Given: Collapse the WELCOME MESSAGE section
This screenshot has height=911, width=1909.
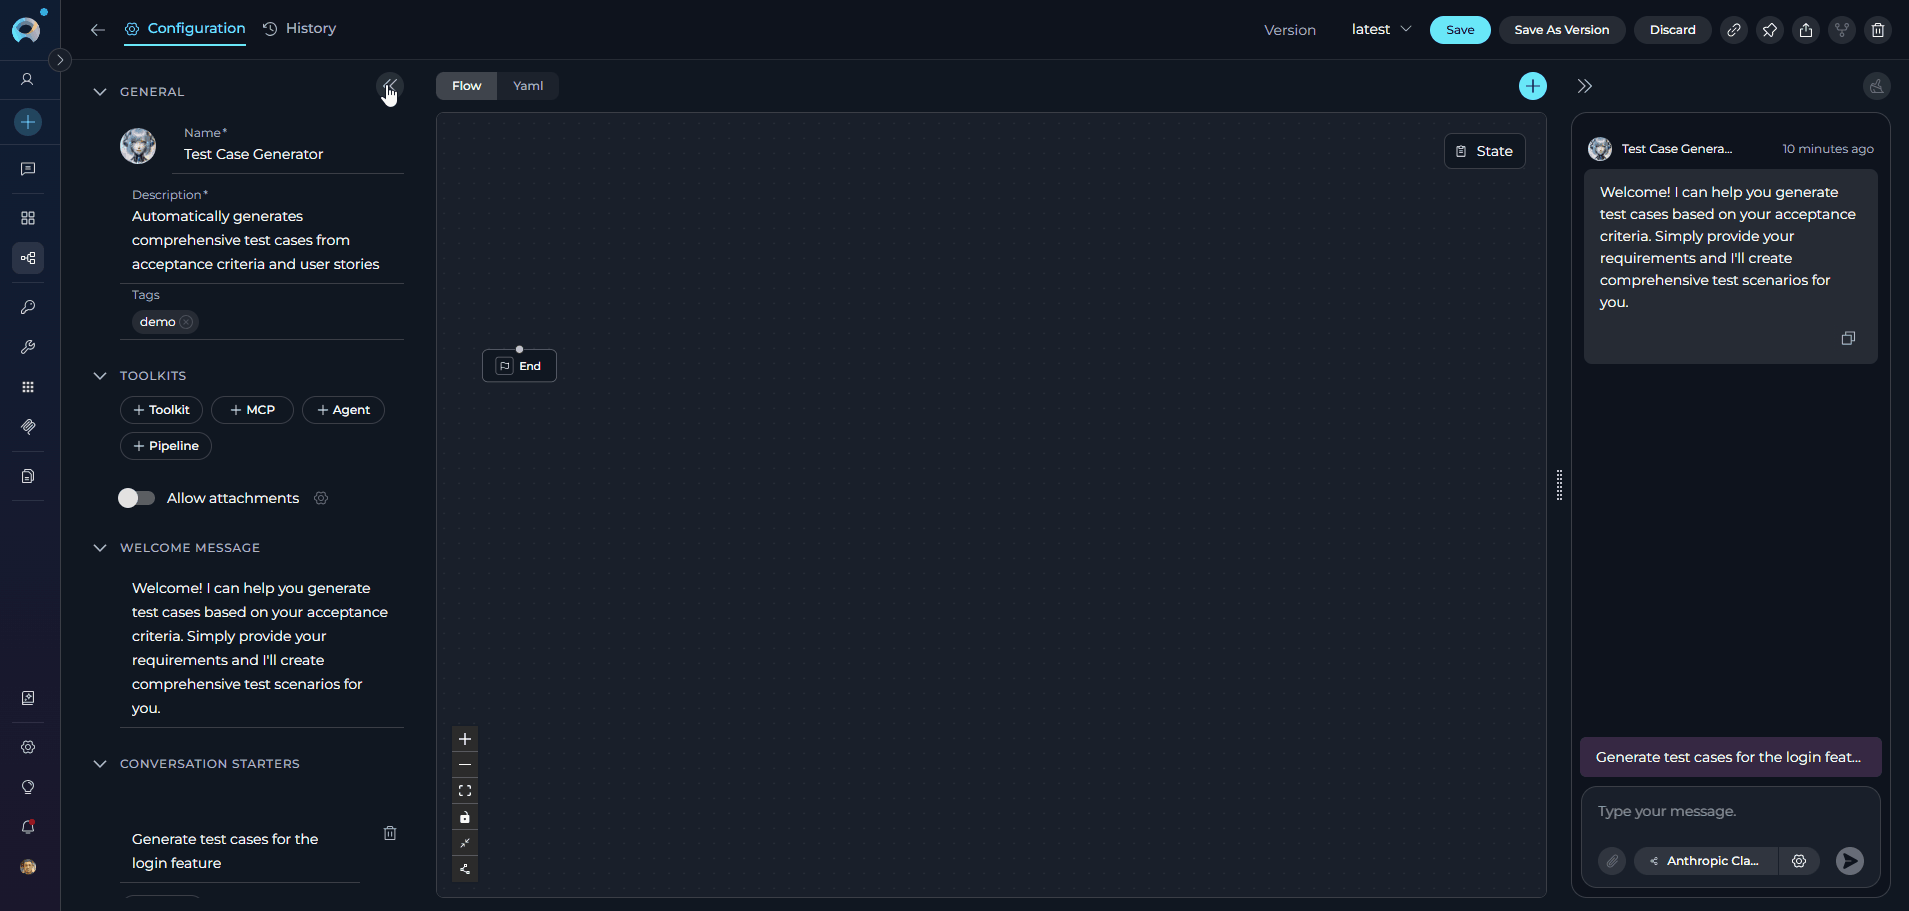Looking at the screenshot, I should click(100, 548).
